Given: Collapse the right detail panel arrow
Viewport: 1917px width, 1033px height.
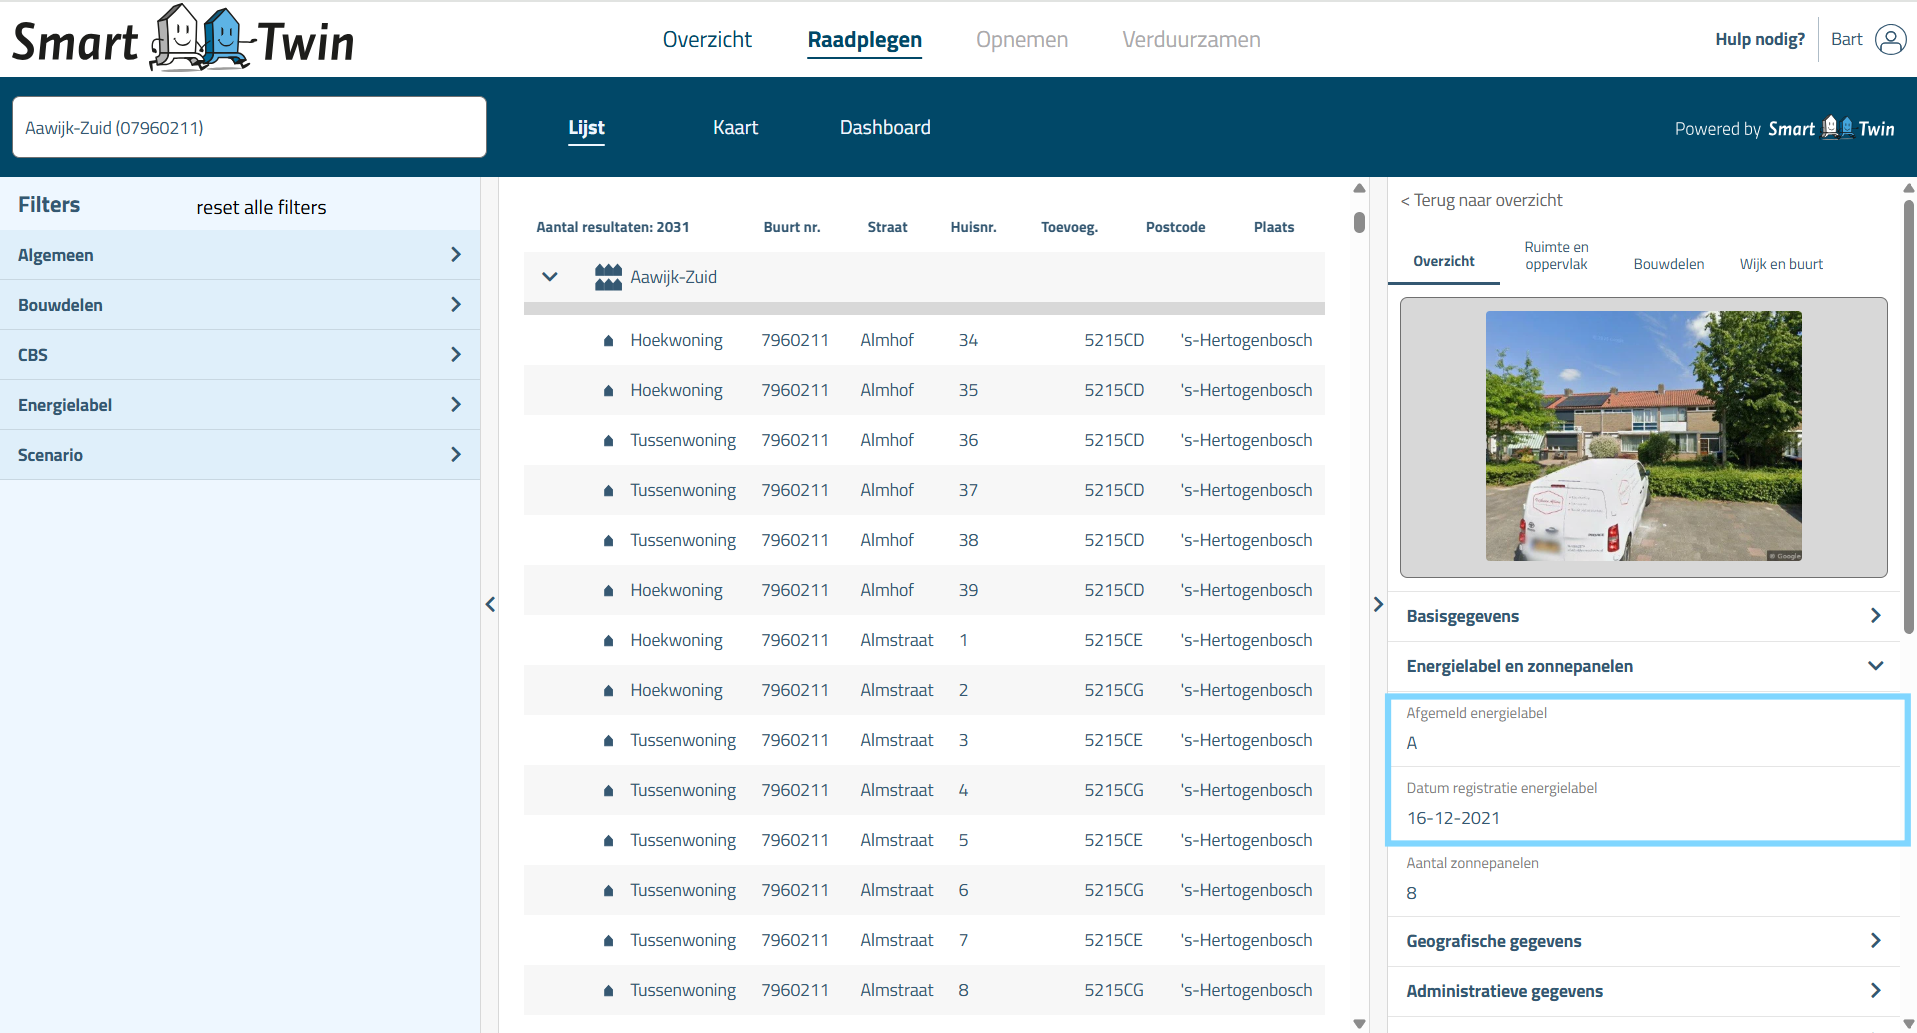Looking at the screenshot, I should coord(1378,604).
